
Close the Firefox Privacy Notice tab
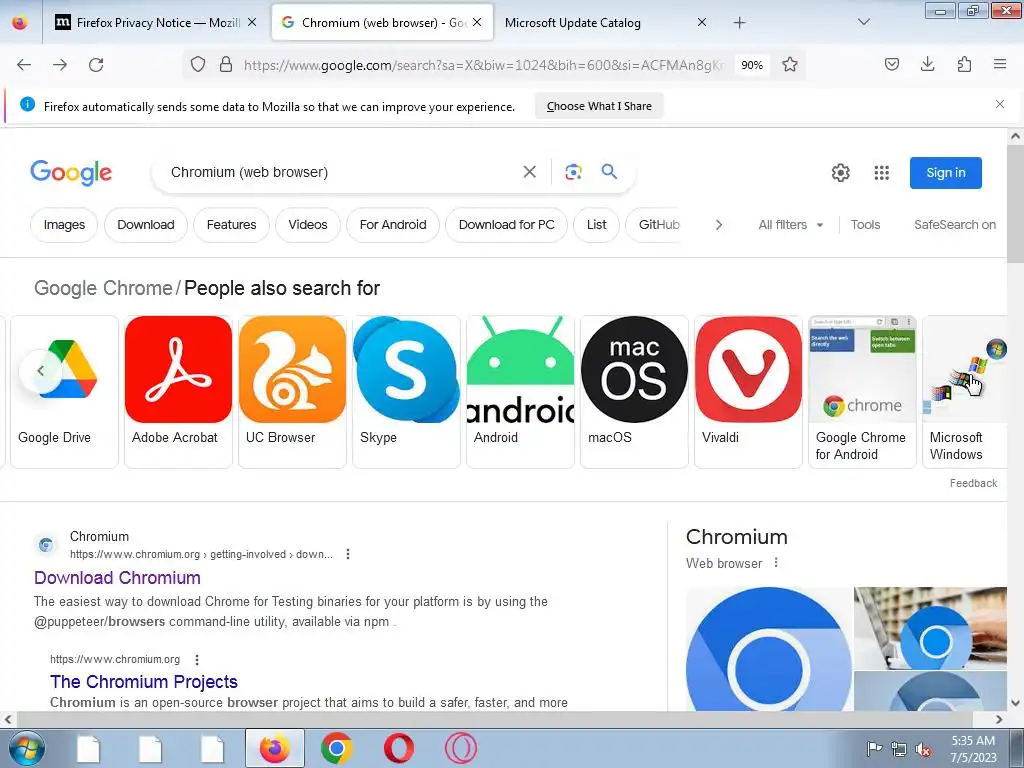pyautogui.click(x=252, y=22)
